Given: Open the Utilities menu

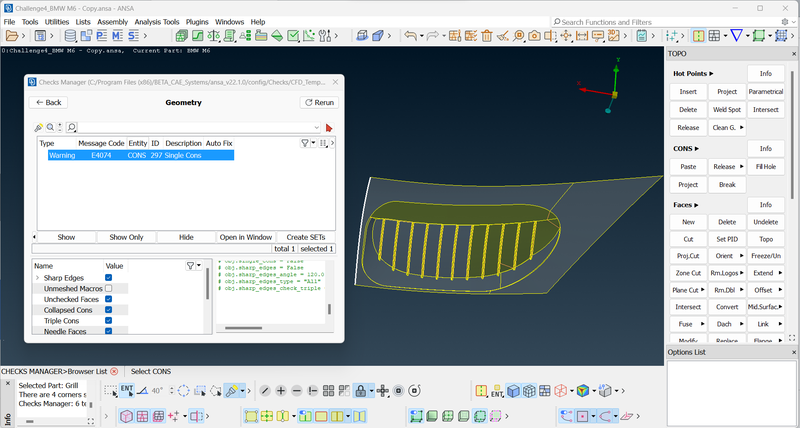Looking at the screenshot, I should [57, 22].
